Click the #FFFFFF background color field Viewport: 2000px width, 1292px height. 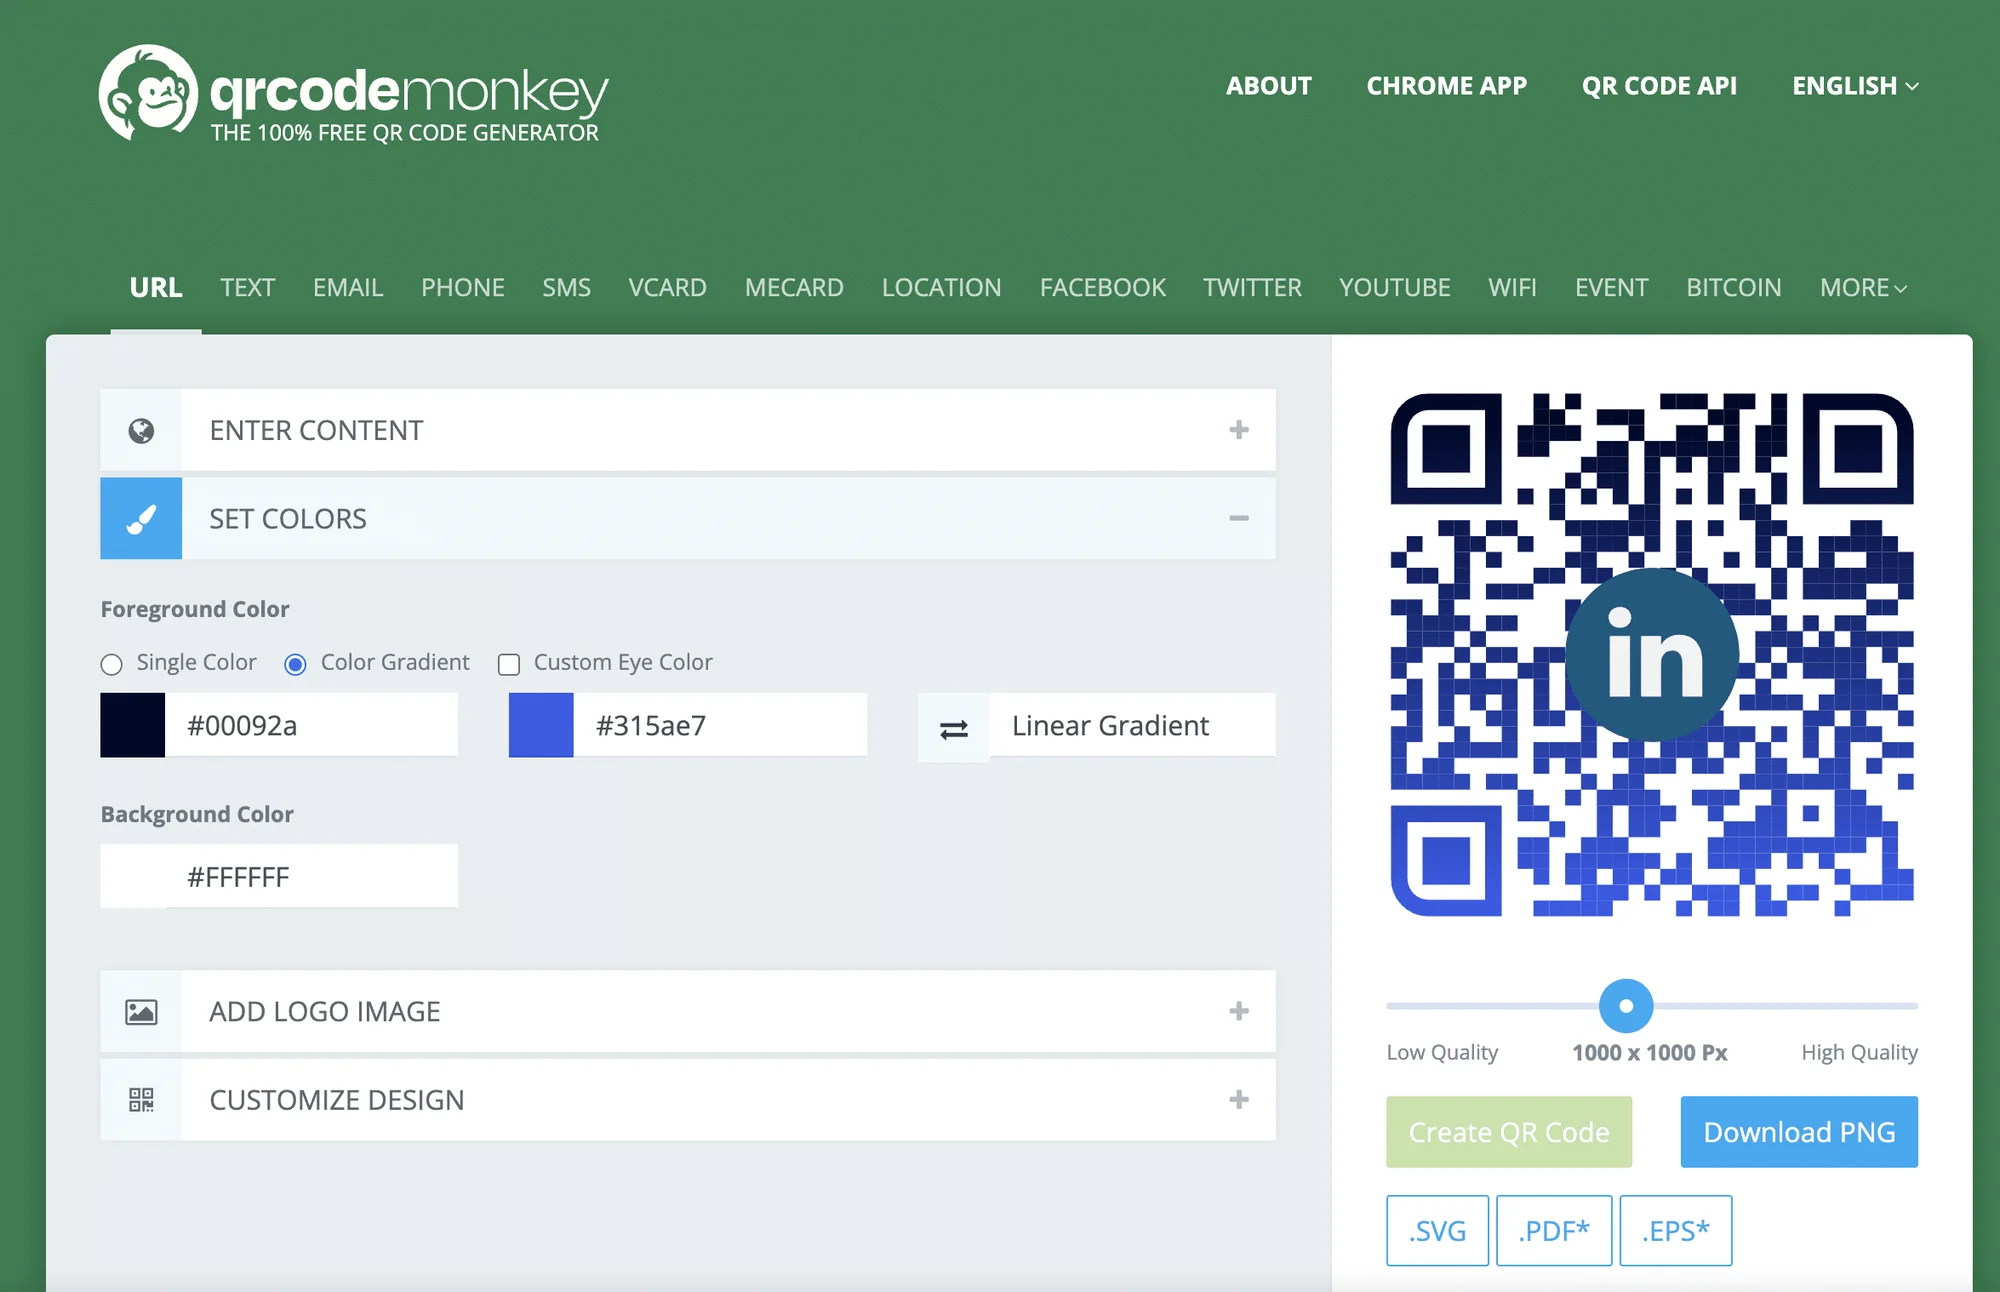point(311,876)
